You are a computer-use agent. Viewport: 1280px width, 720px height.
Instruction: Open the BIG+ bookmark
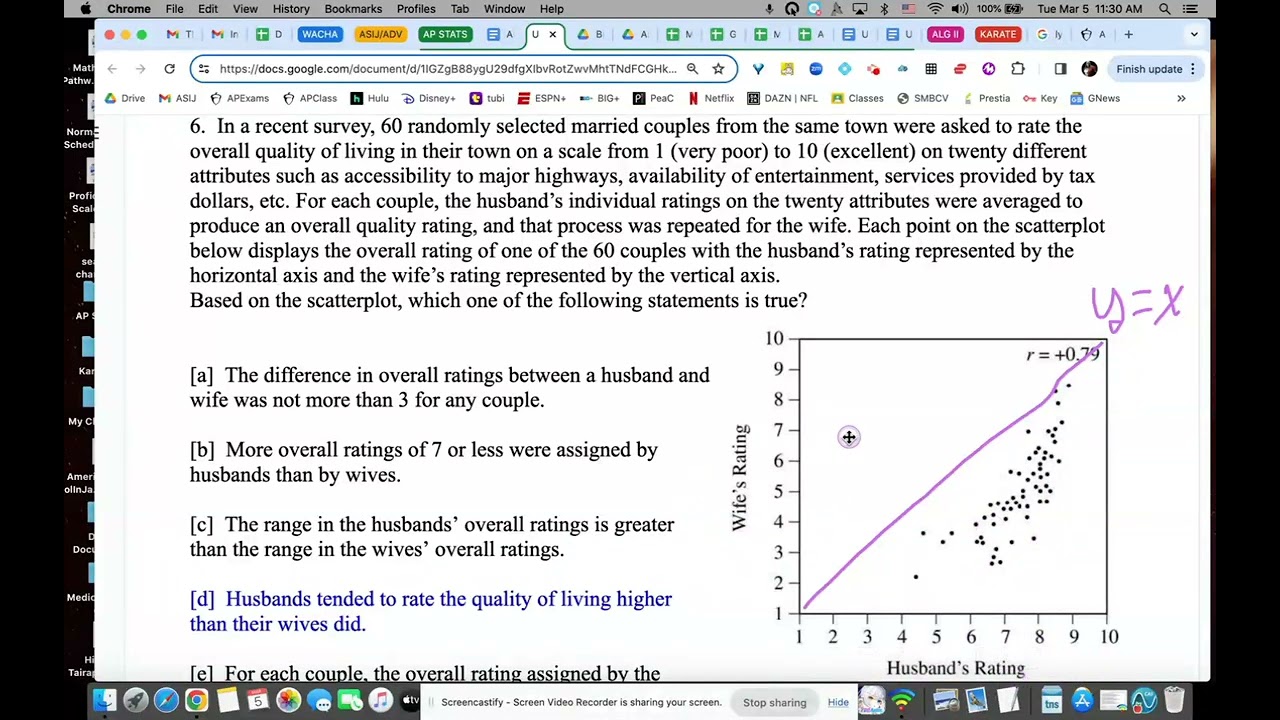(599, 98)
